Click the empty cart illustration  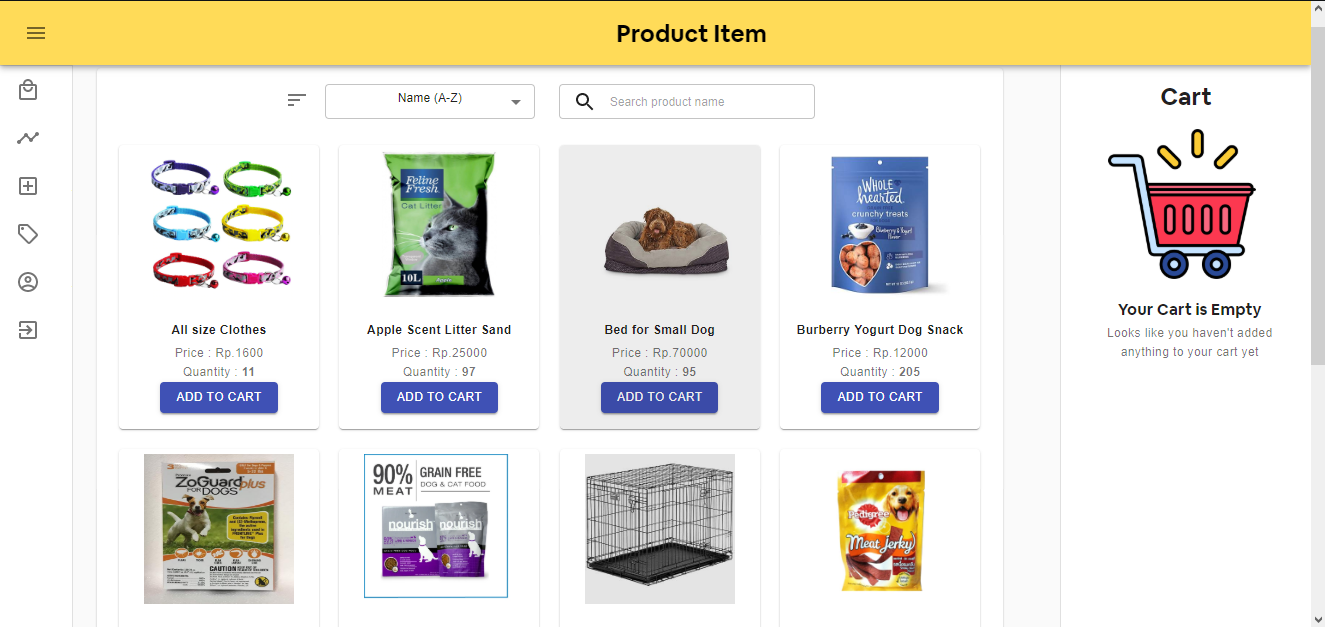(x=1185, y=205)
